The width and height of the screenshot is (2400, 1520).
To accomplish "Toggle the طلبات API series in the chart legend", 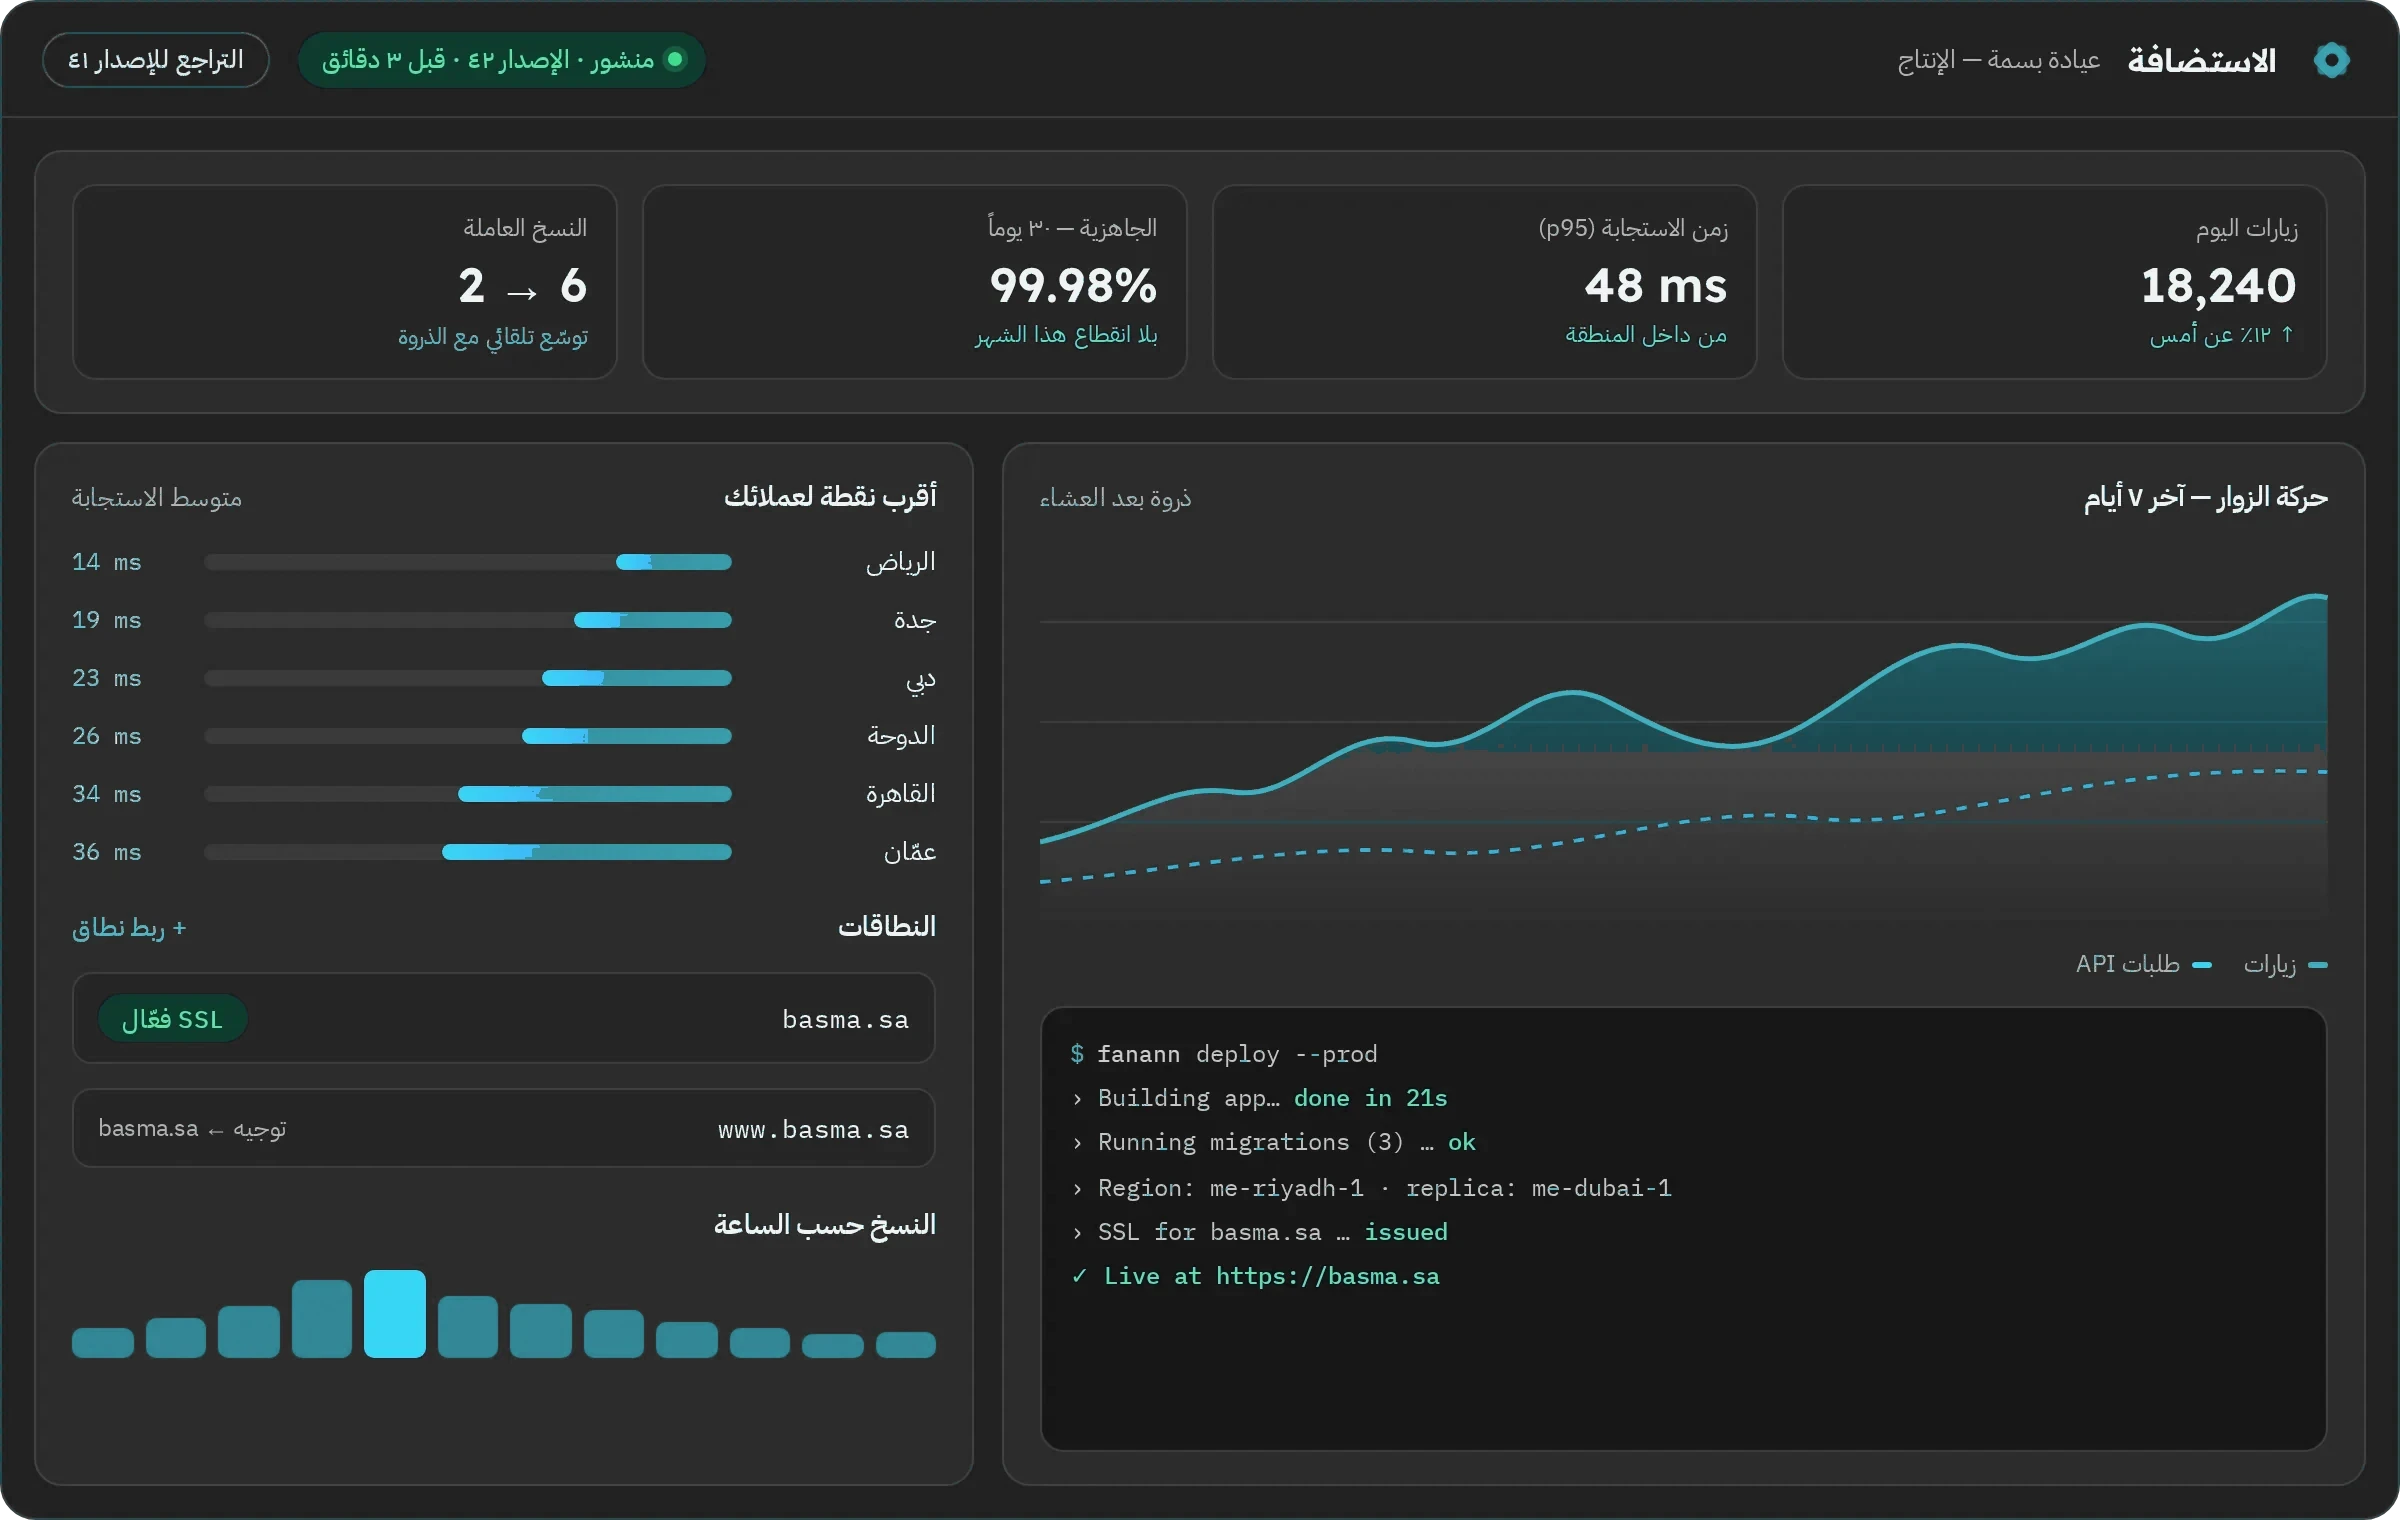I will (2144, 964).
